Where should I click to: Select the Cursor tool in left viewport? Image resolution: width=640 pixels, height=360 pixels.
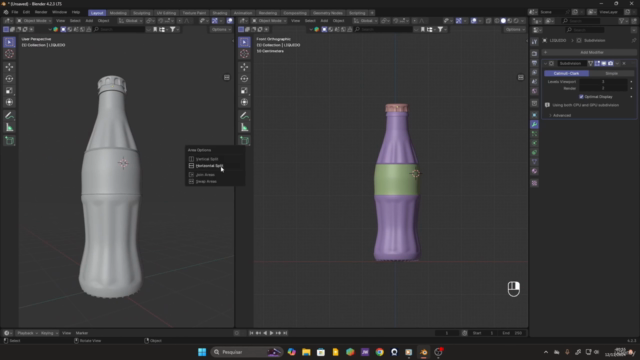click(x=9, y=54)
